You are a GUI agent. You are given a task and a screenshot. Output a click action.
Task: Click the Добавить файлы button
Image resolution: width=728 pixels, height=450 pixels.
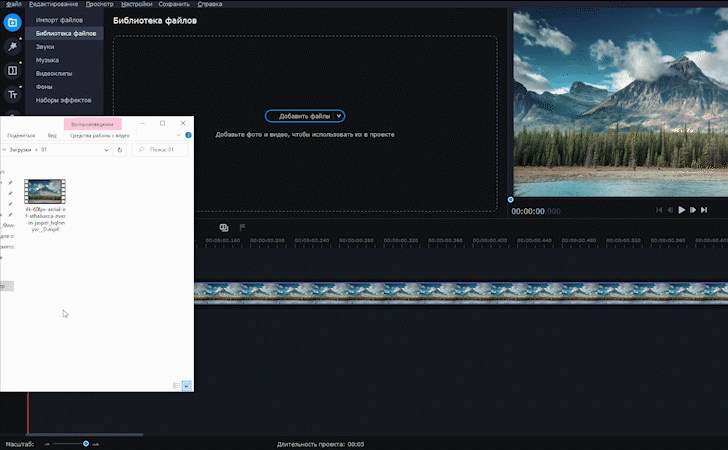298,116
